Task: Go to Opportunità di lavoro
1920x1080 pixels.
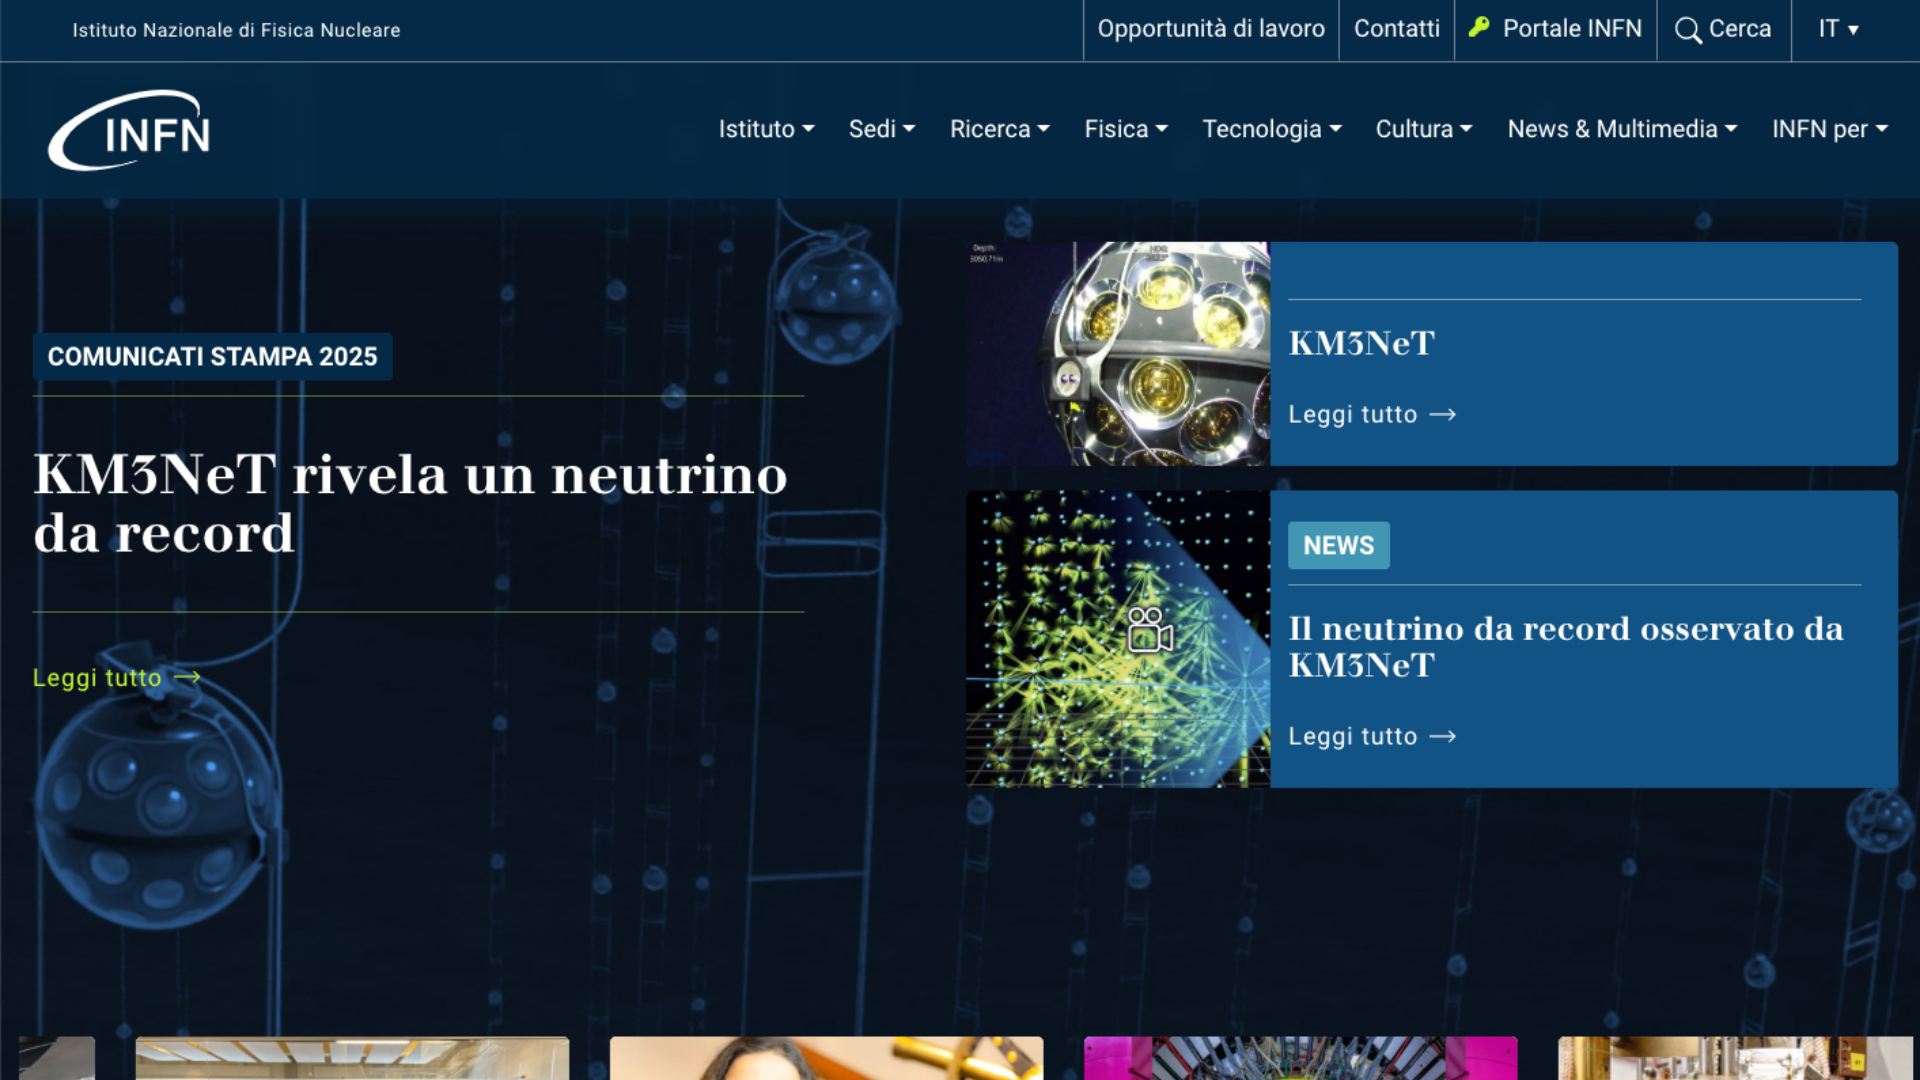Action: (1211, 29)
